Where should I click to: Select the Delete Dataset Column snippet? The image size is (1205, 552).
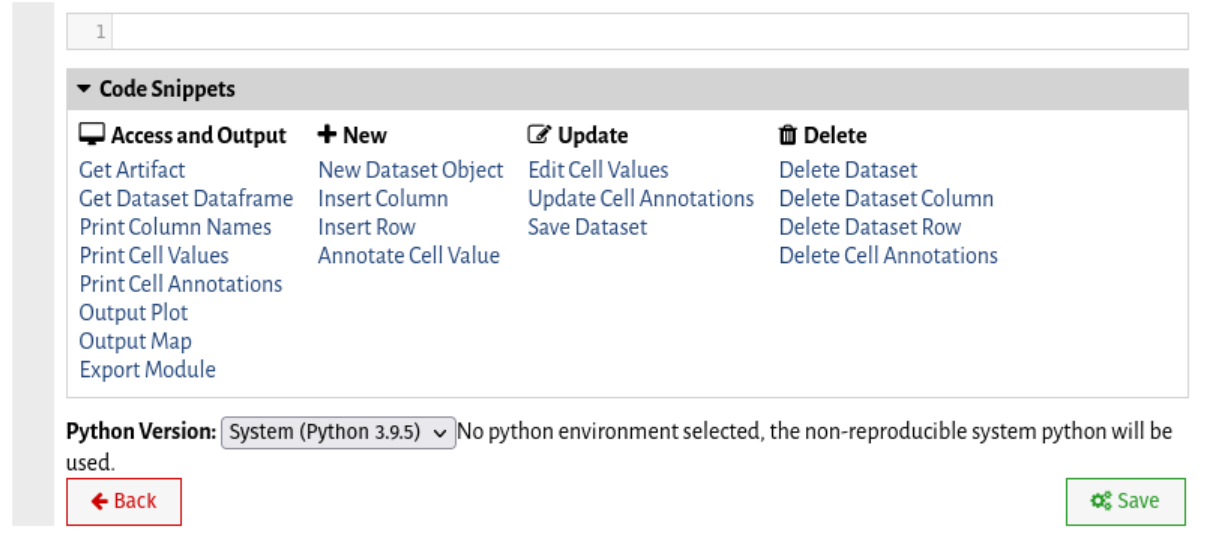(886, 198)
